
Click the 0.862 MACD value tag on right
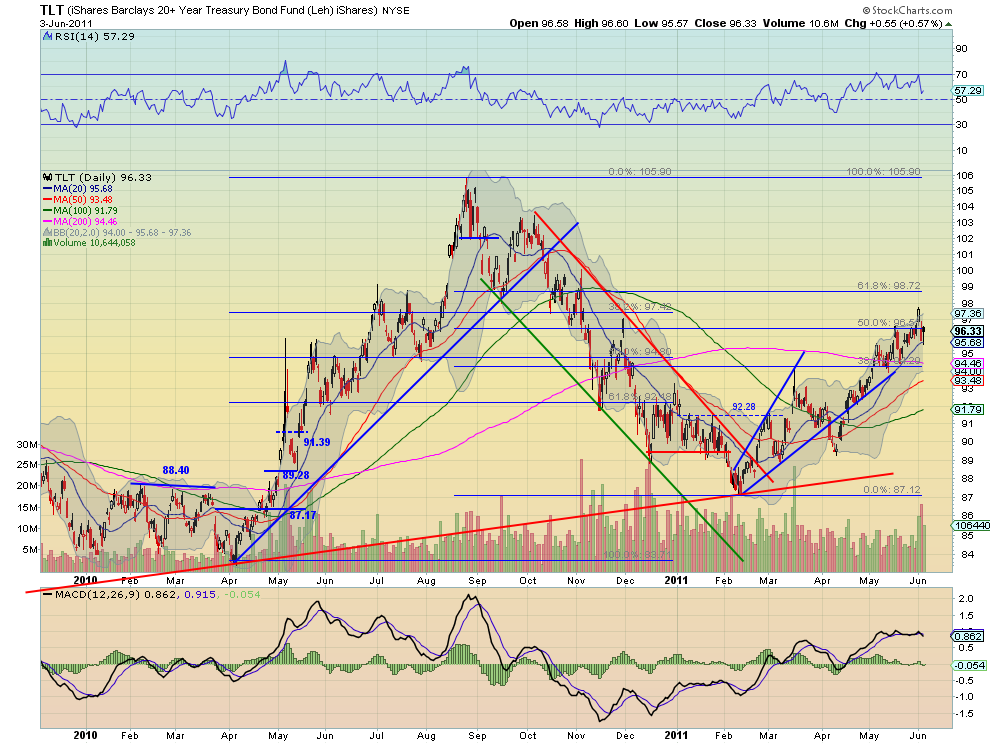click(x=967, y=636)
